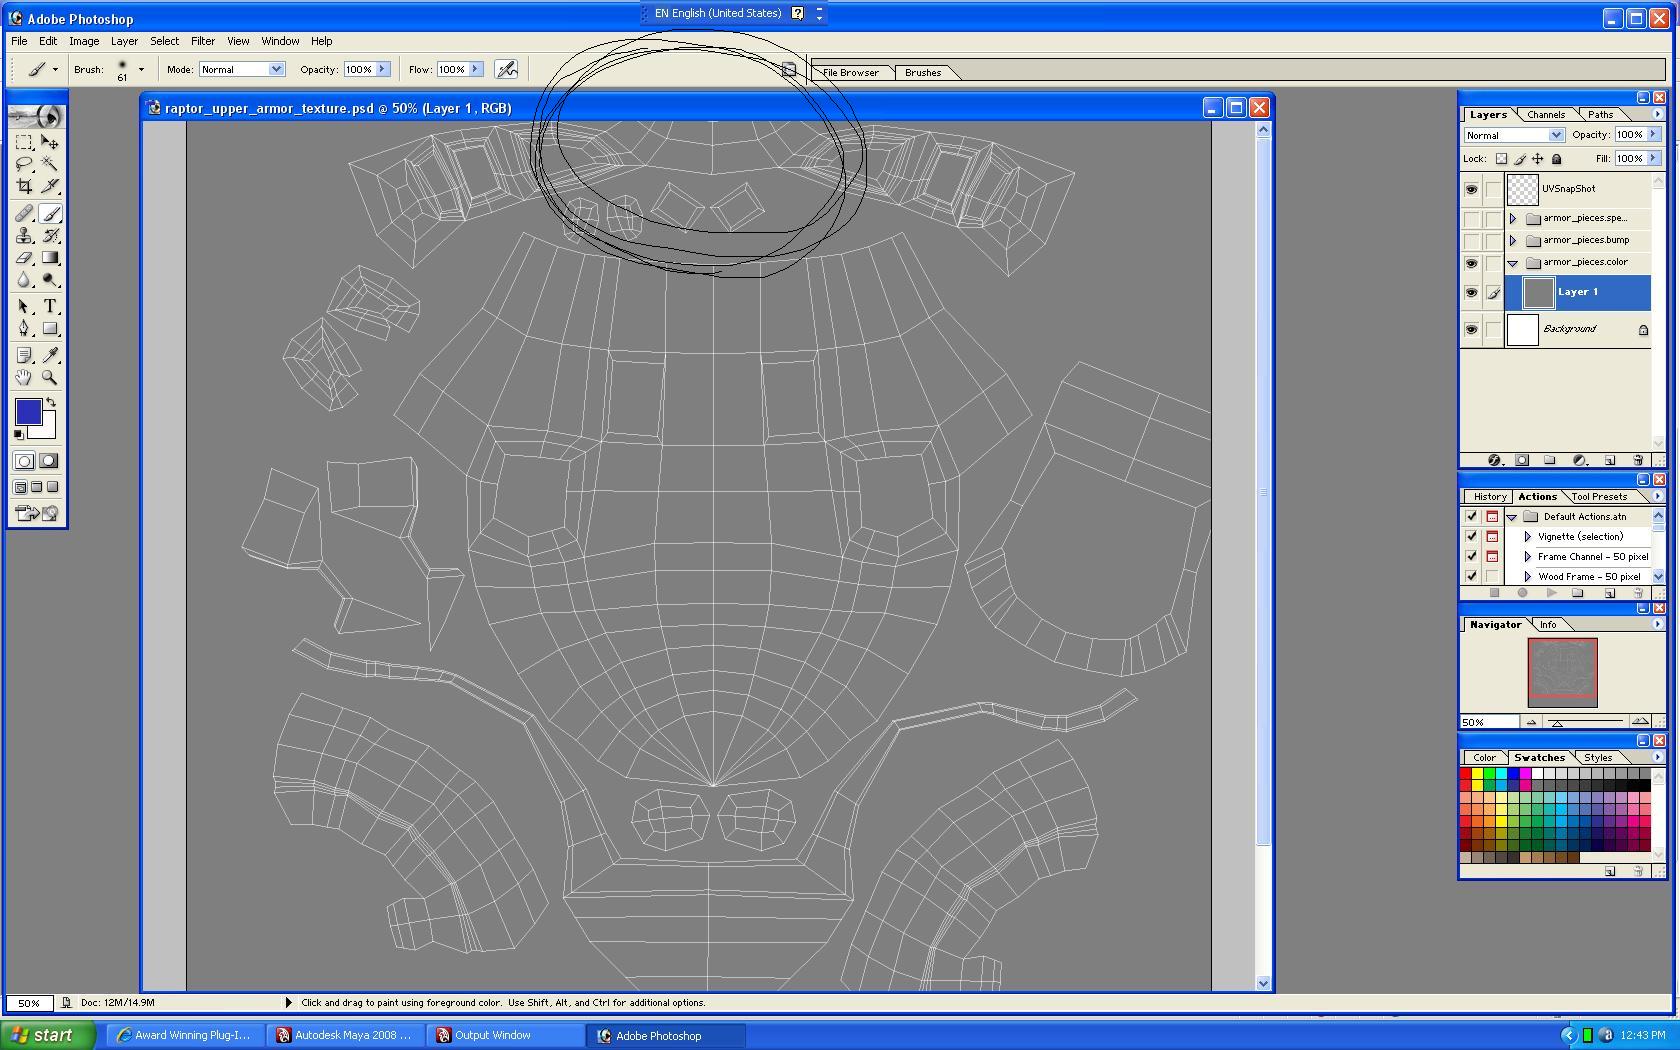The width and height of the screenshot is (1680, 1050).
Task: Open the brush Mode dropdown
Action: (242, 69)
